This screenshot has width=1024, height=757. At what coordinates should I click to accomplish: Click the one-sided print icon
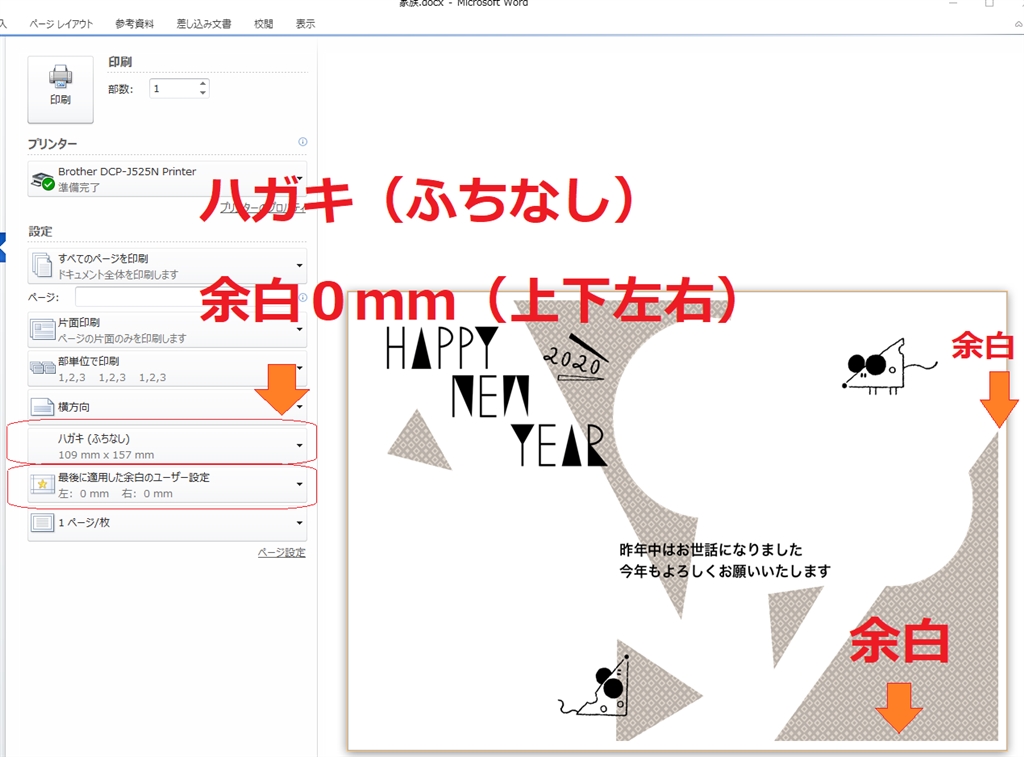pos(43,329)
